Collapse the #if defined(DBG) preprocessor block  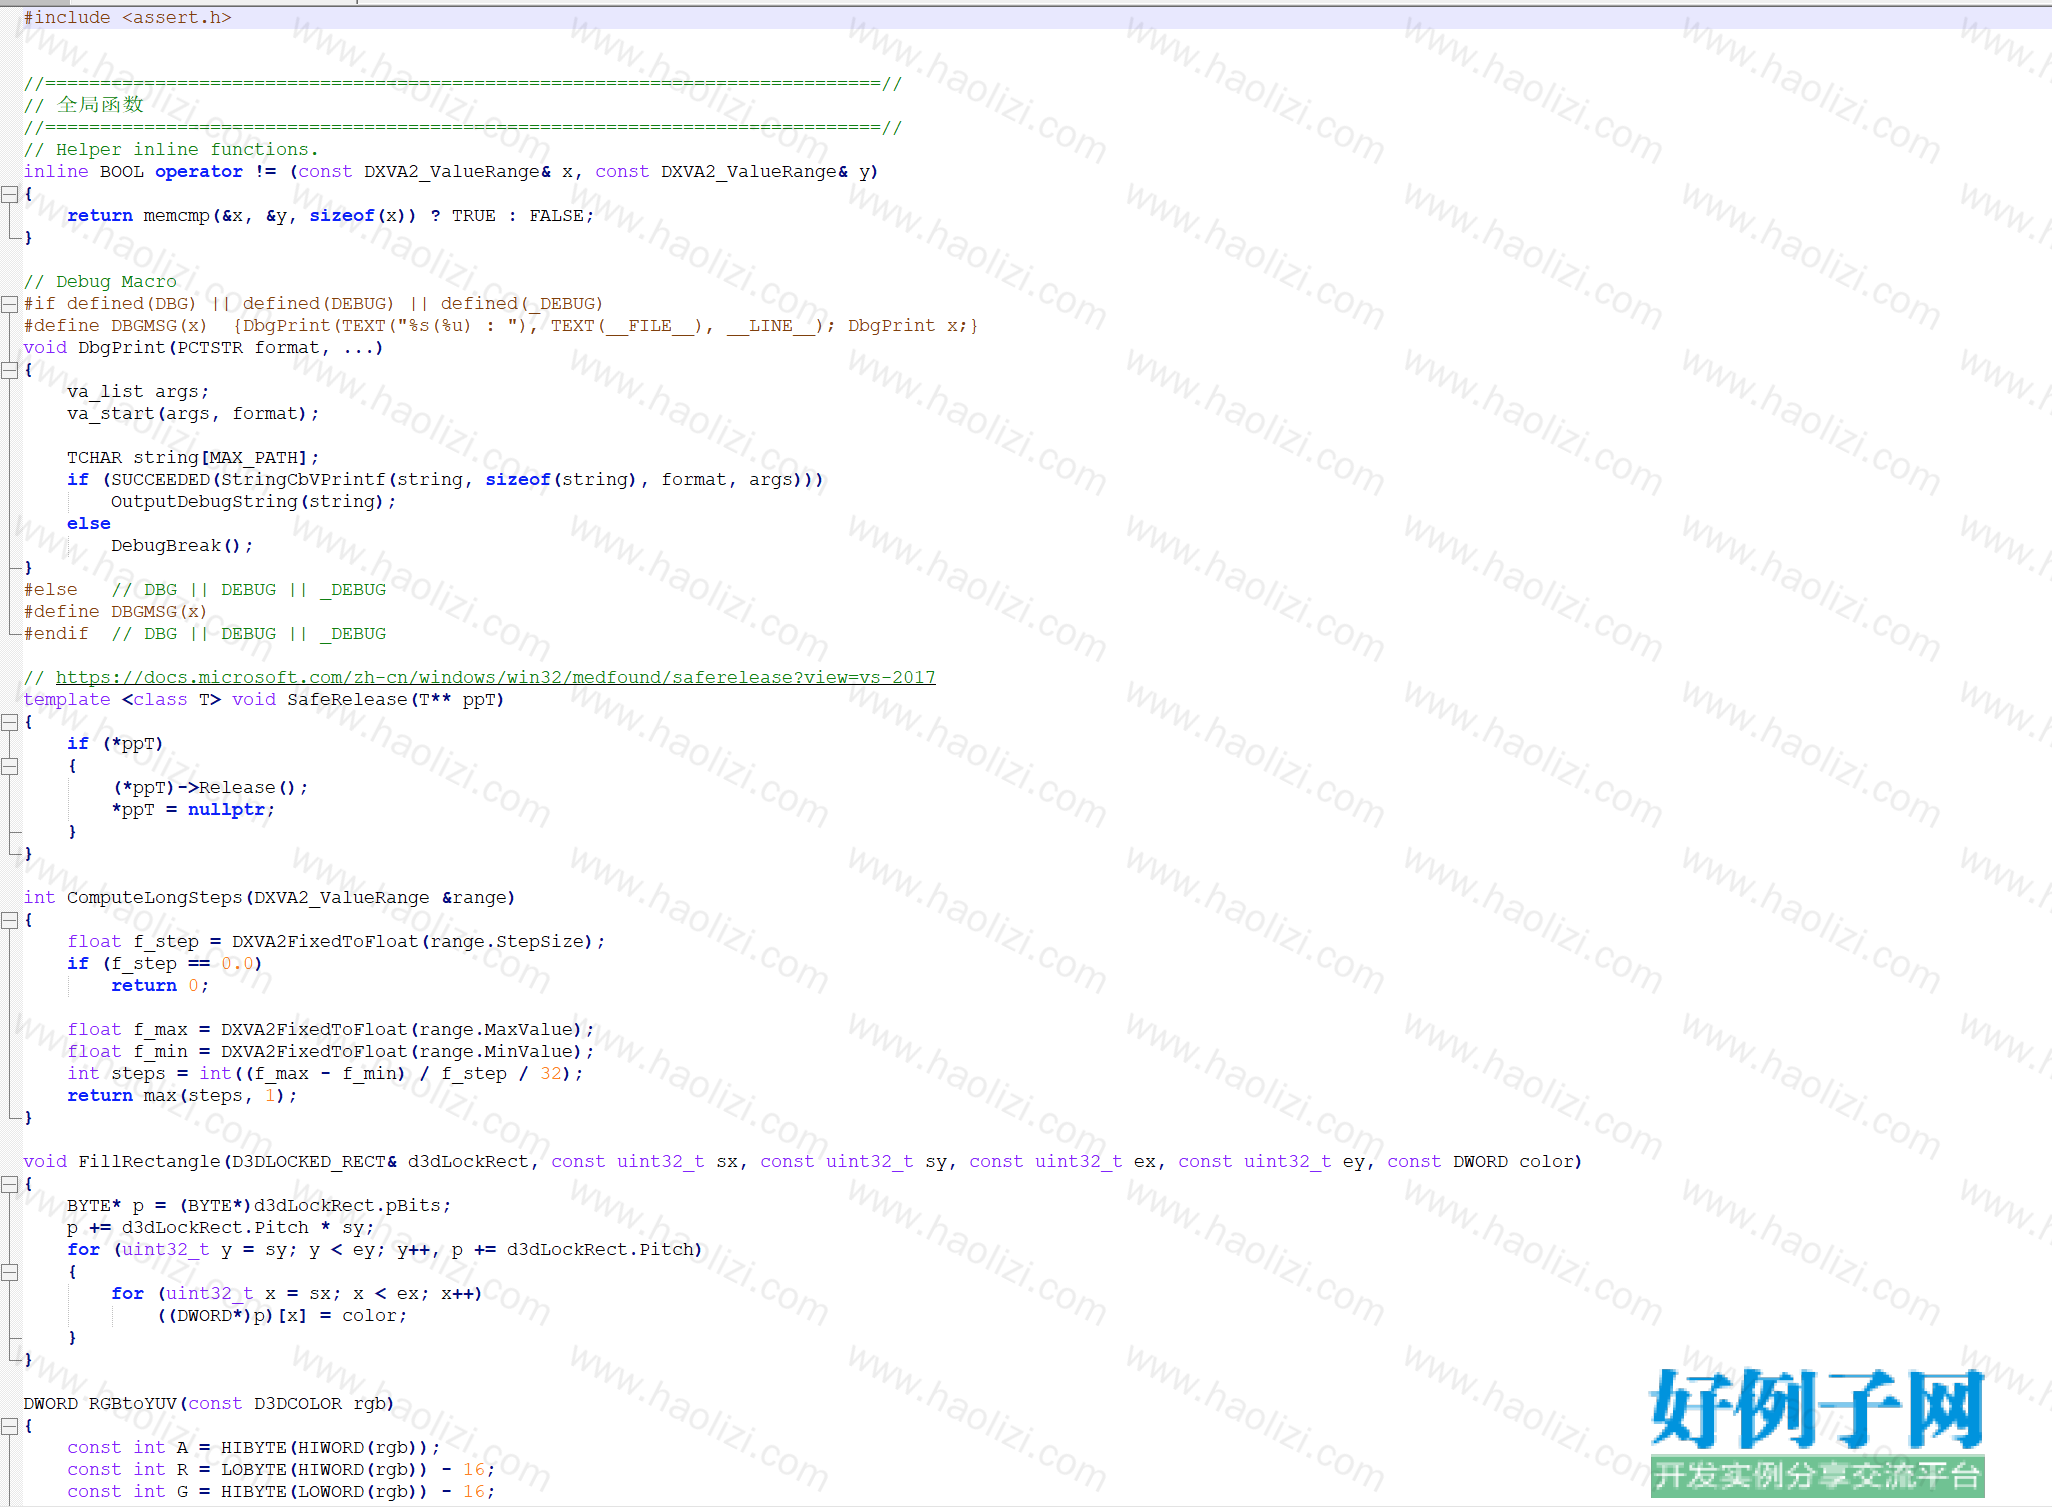(x=9, y=304)
